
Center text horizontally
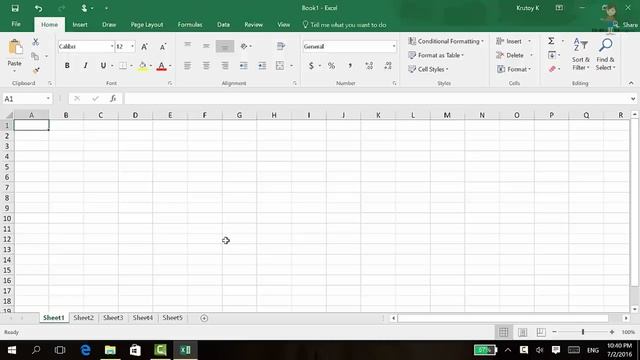[206, 65]
